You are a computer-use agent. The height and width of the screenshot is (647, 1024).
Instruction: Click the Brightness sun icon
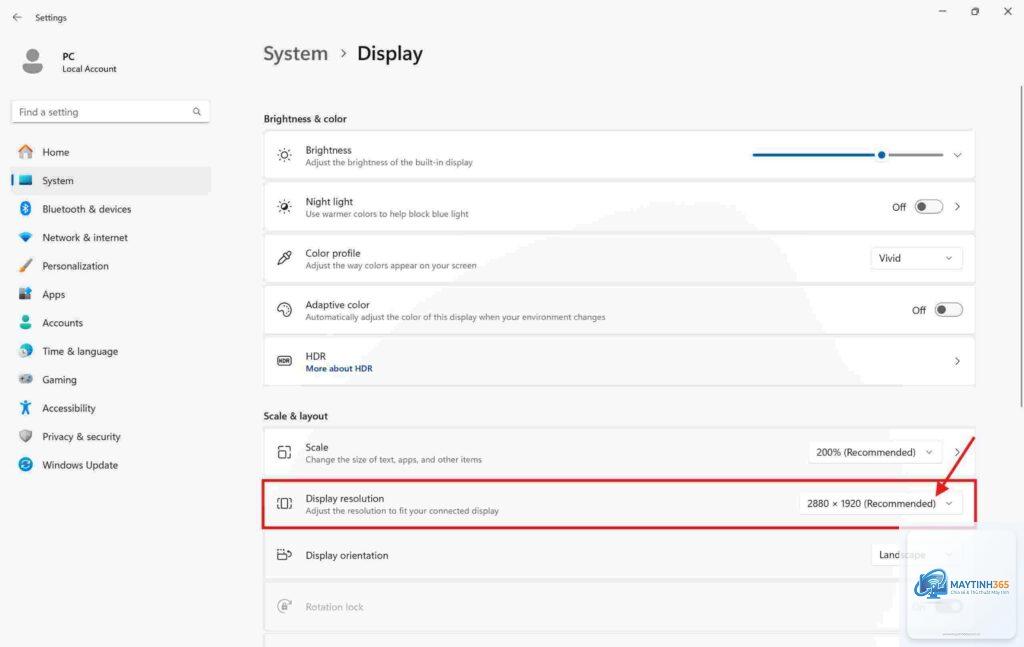click(x=284, y=155)
